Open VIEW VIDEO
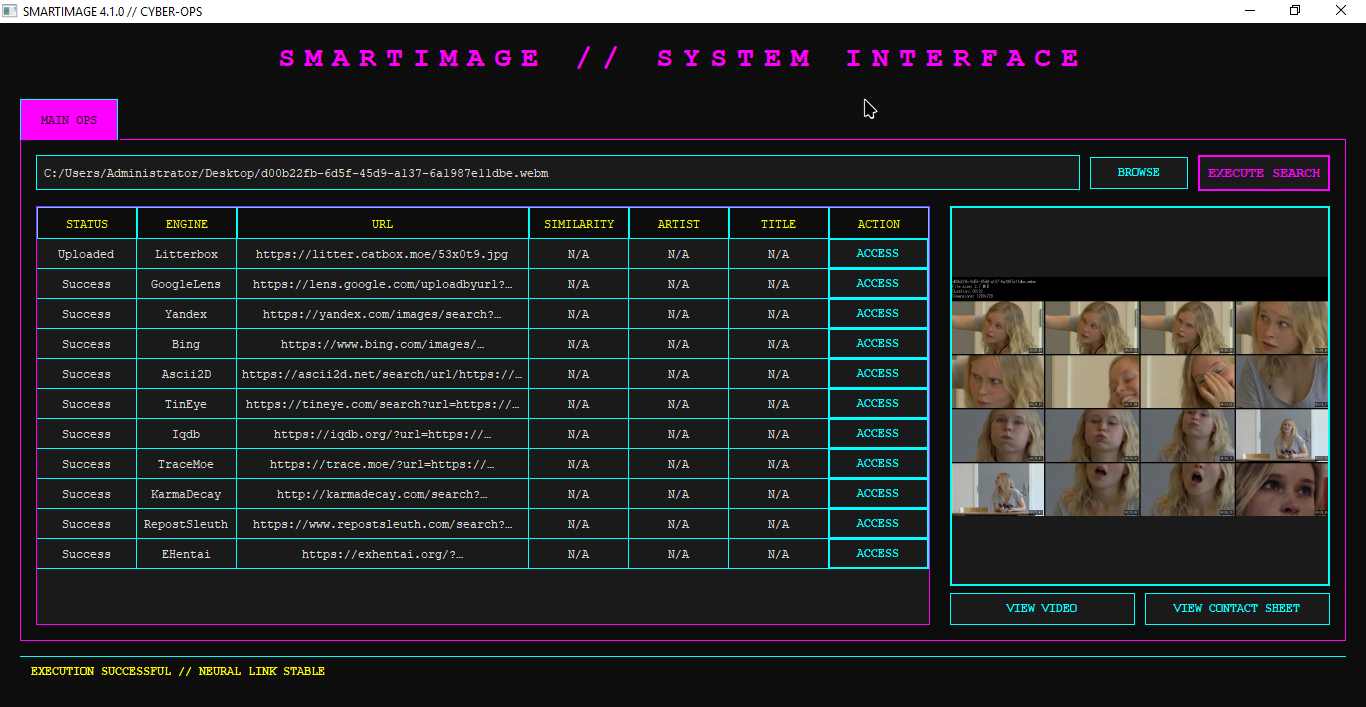The image size is (1366, 707). [x=1042, y=608]
